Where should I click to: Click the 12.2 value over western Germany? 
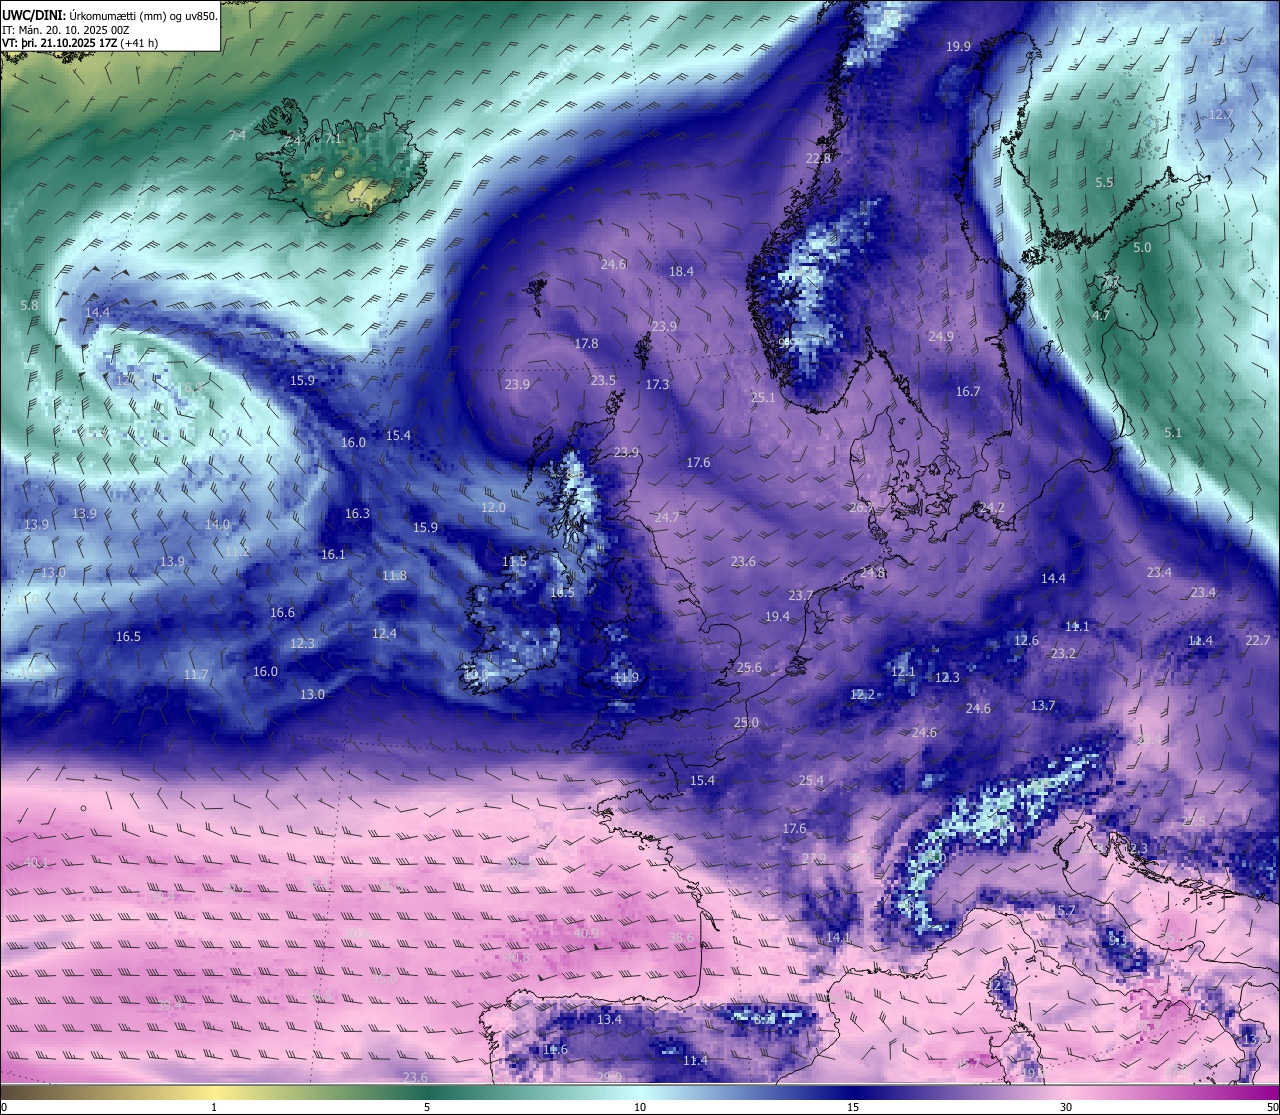tap(862, 694)
